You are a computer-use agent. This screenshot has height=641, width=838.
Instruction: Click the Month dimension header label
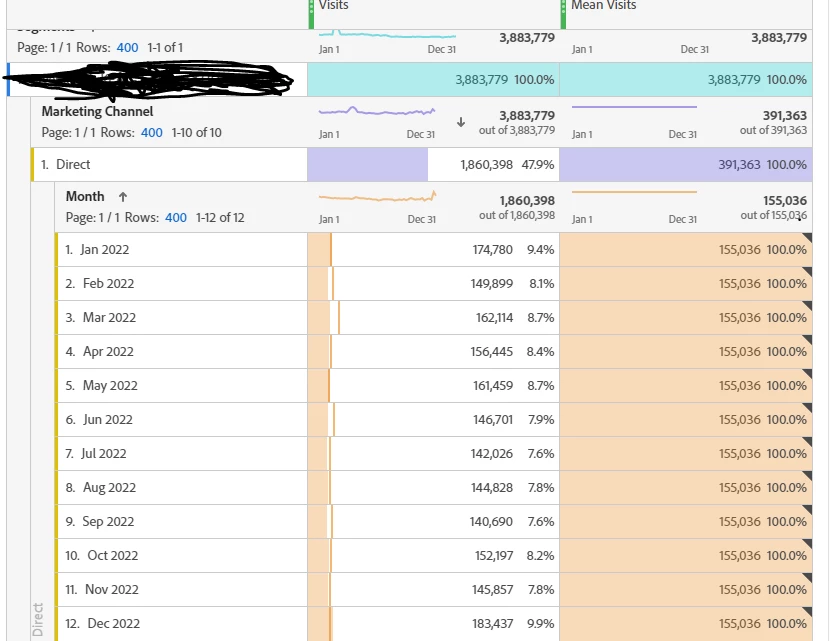pos(85,196)
